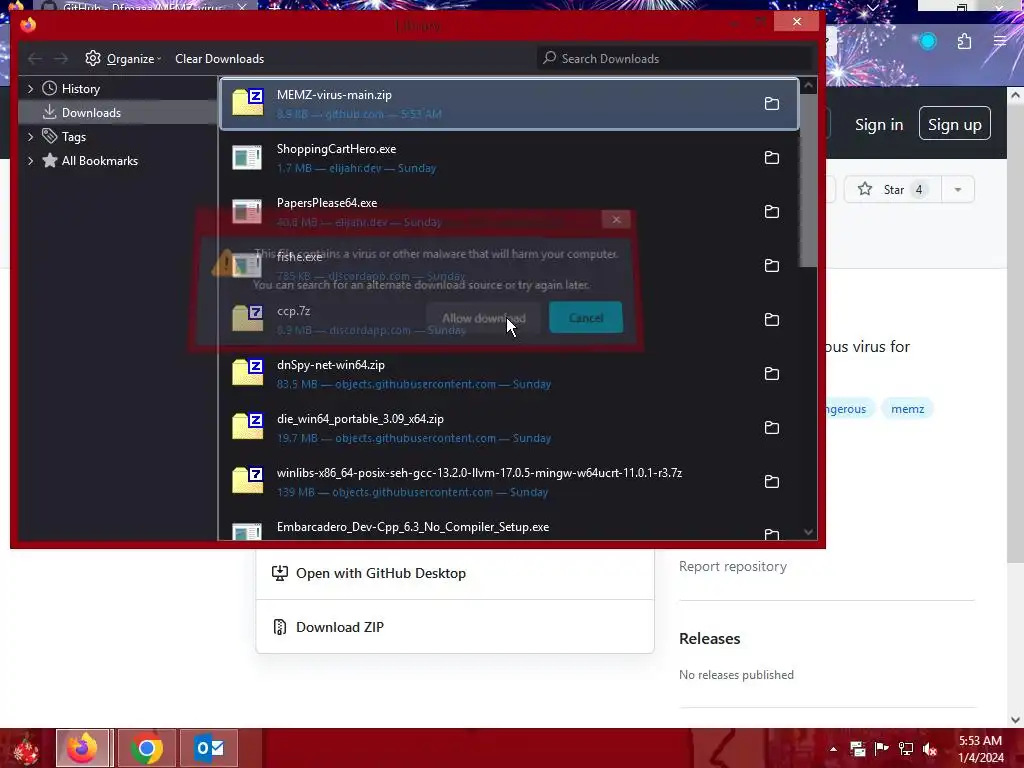Click Open with GitHub Desktop

click(455, 573)
